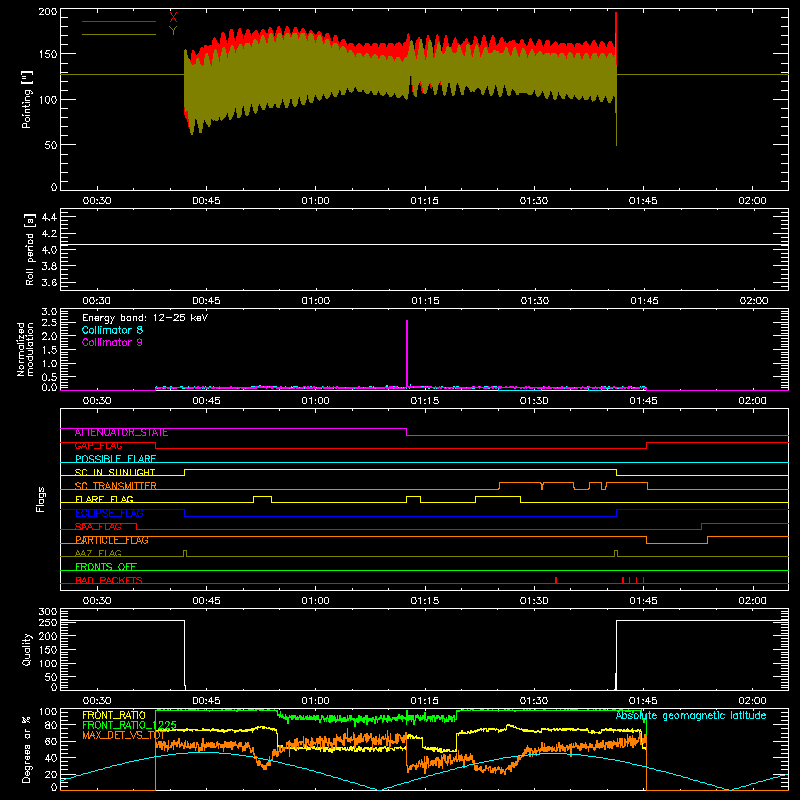Click the 'Pointing' vertical axis title
Image resolution: width=800 pixels, height=800 pixels.
[27, 99]
